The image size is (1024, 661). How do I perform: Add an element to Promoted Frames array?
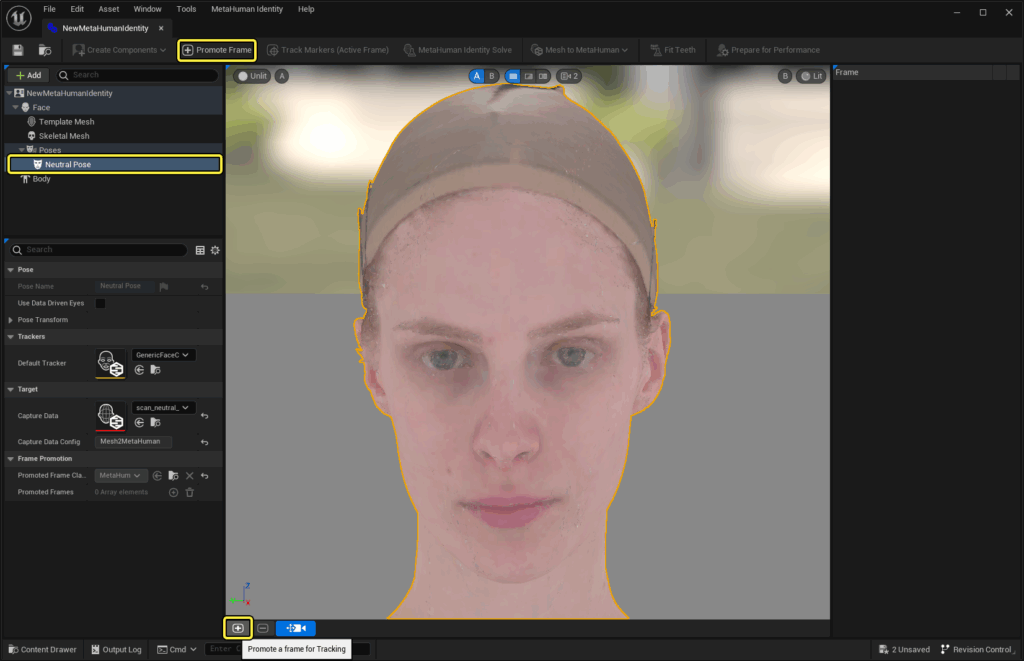pyautogui.click(x=173, y=492)
